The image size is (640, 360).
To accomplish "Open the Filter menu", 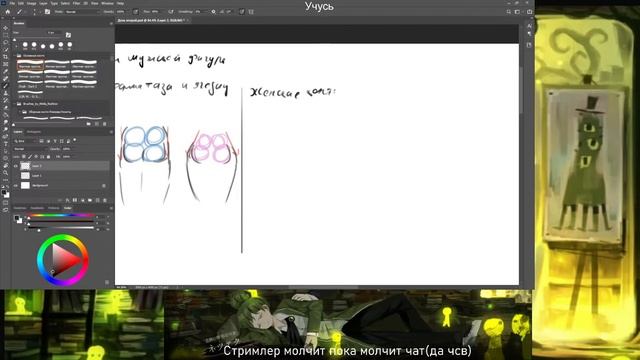I will click(76, 3).
